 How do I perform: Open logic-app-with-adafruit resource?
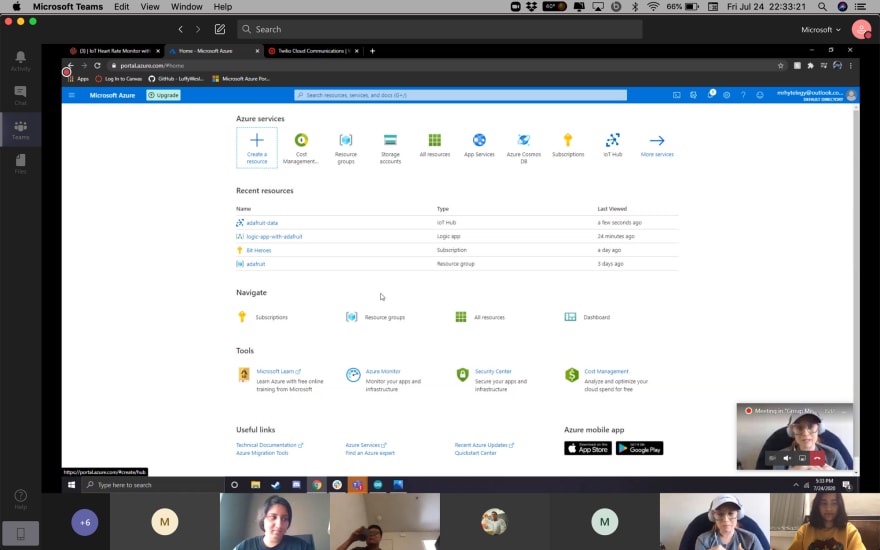click(x=274, y=237)
